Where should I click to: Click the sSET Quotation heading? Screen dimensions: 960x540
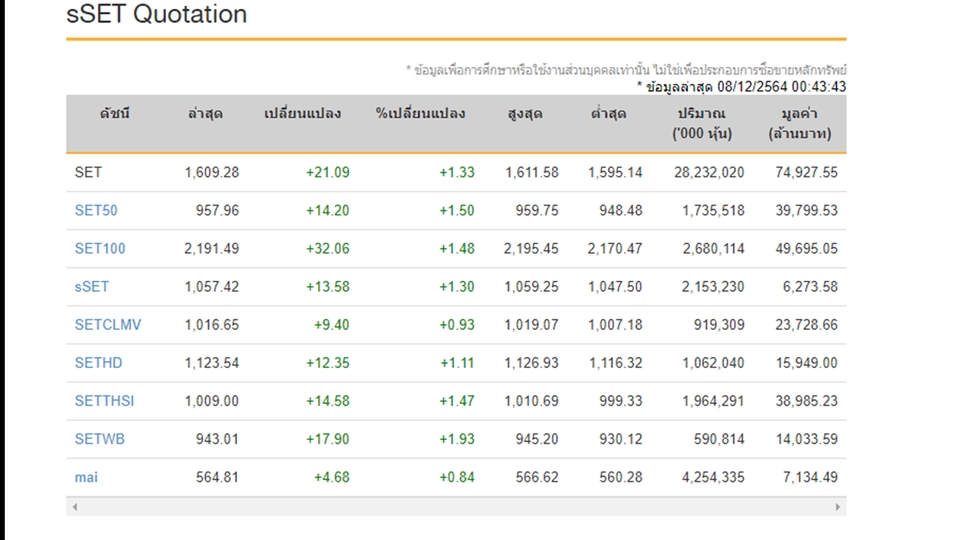pyautogui.click(x=157, y=14)
